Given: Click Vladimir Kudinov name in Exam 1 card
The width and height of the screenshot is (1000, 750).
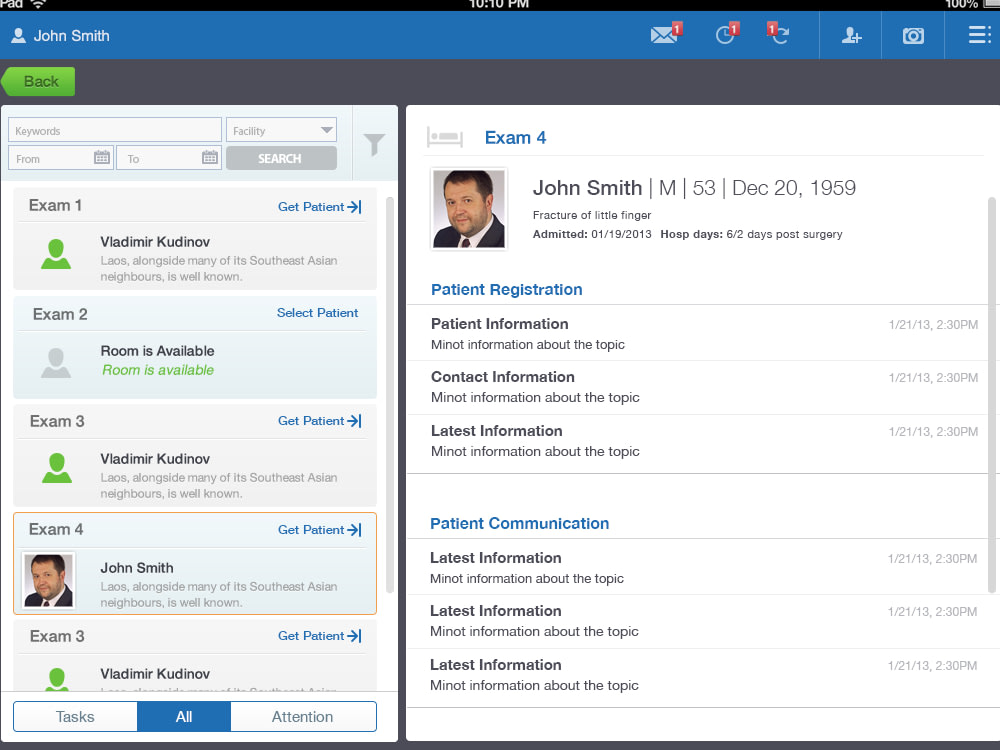Looking at the screenshot, I should pos(155,242).
